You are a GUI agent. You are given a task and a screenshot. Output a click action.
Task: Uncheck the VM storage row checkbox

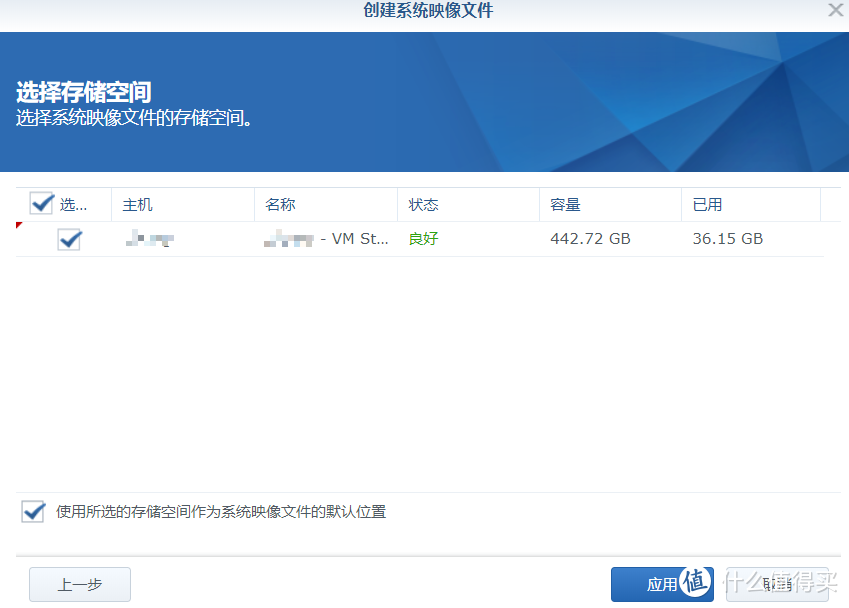69,240
